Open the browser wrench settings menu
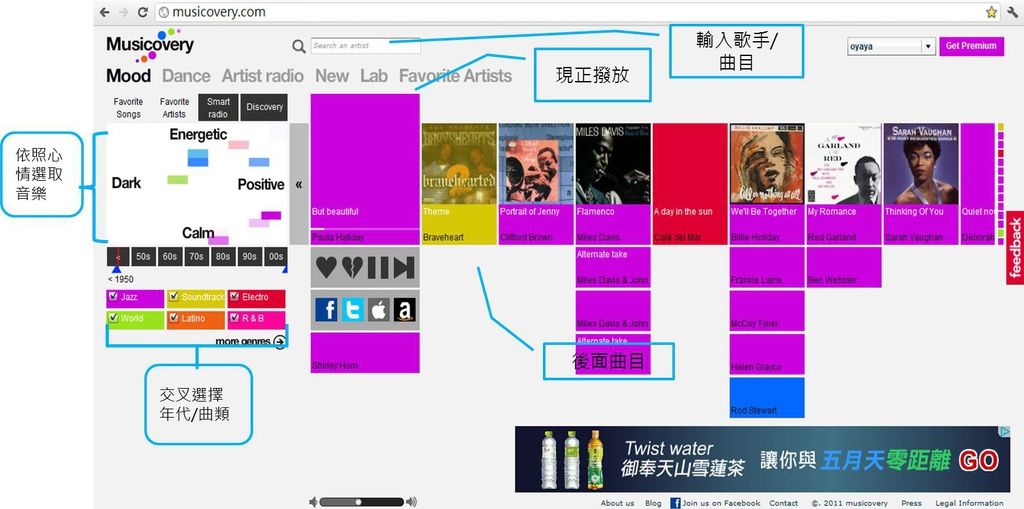Image resolution: width=1024 pixels, height=509 pixels. tap(1013, 12)
